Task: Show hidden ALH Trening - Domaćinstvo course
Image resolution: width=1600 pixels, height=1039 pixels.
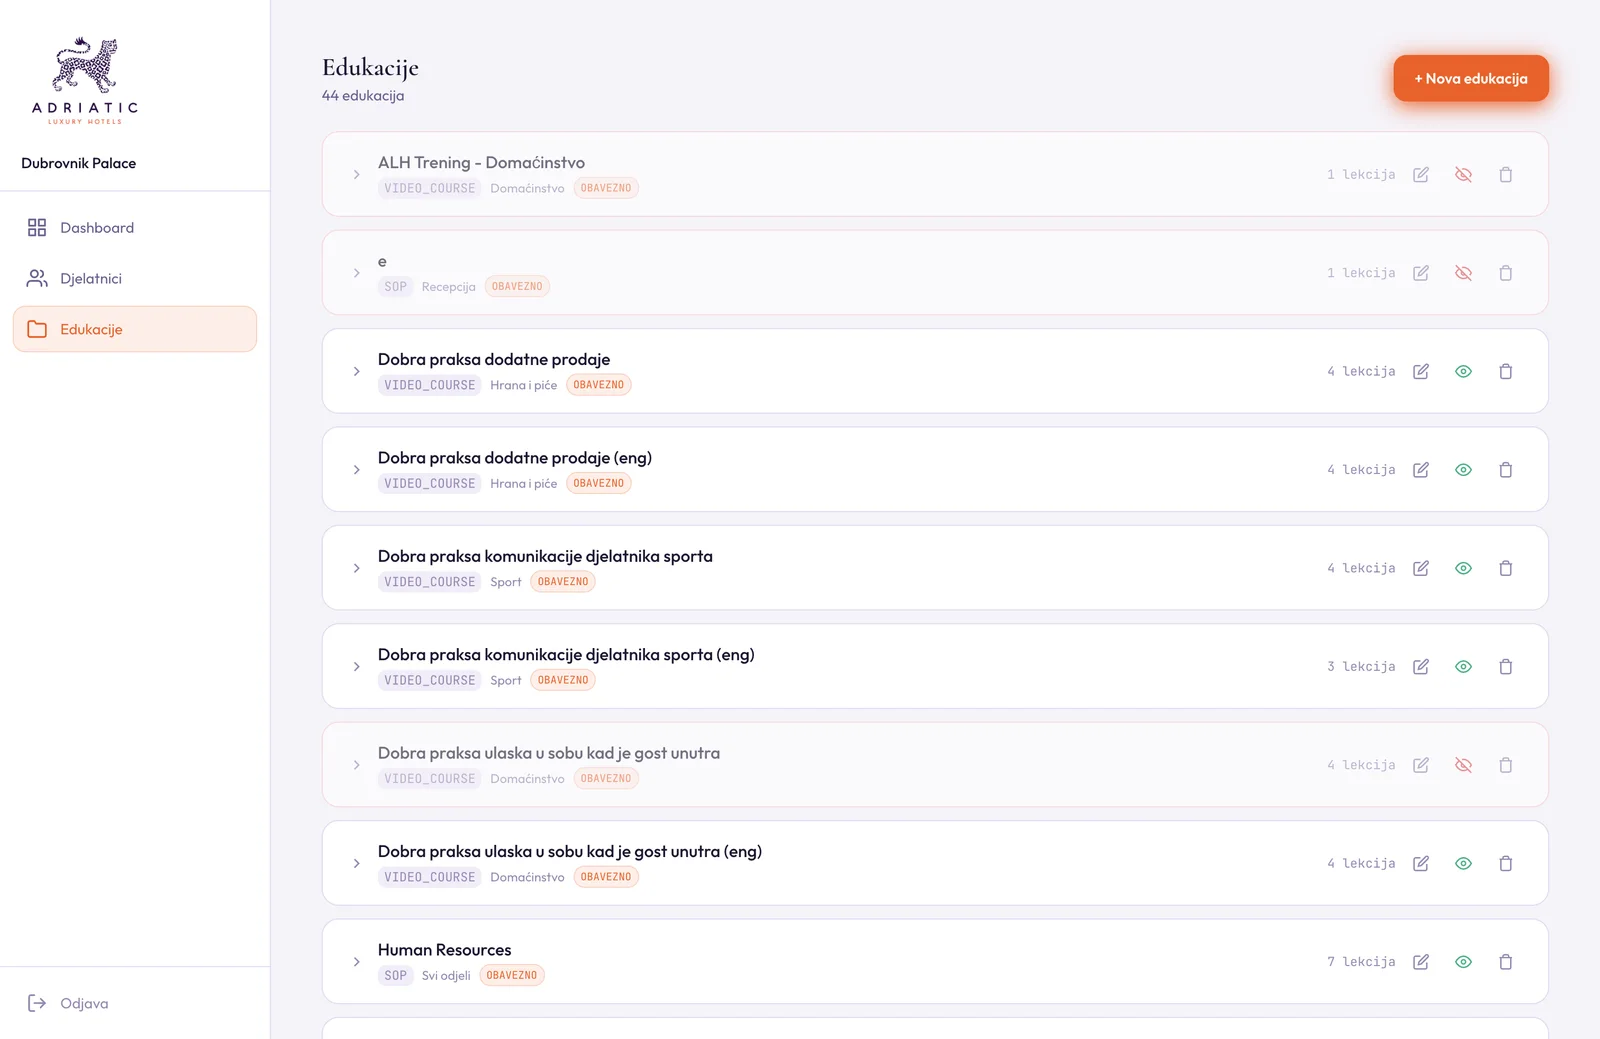Action: (1463, 175)
